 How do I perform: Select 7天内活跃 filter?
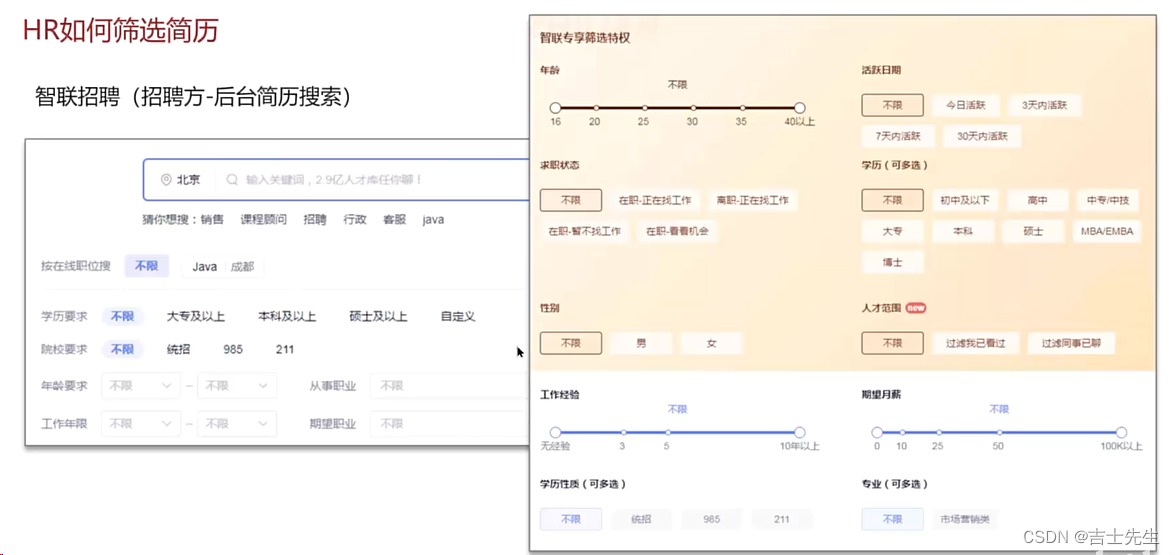(x=897, y=136)
